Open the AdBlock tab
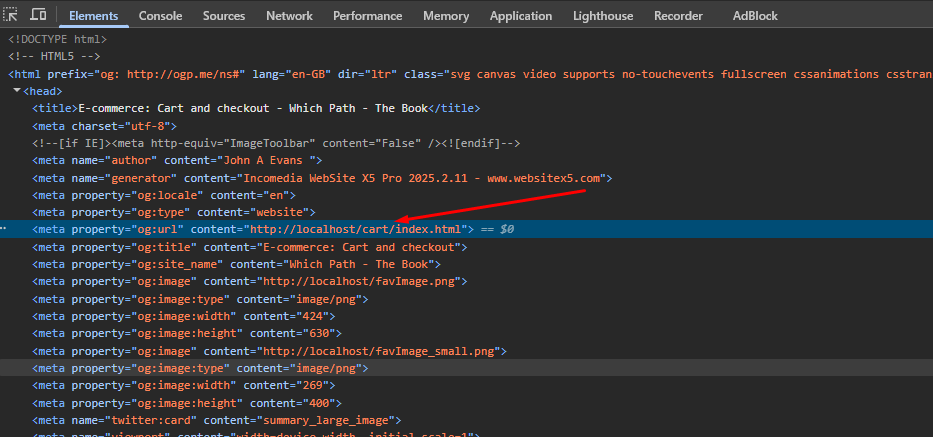The image size is (933, 437). click(756, 16)
